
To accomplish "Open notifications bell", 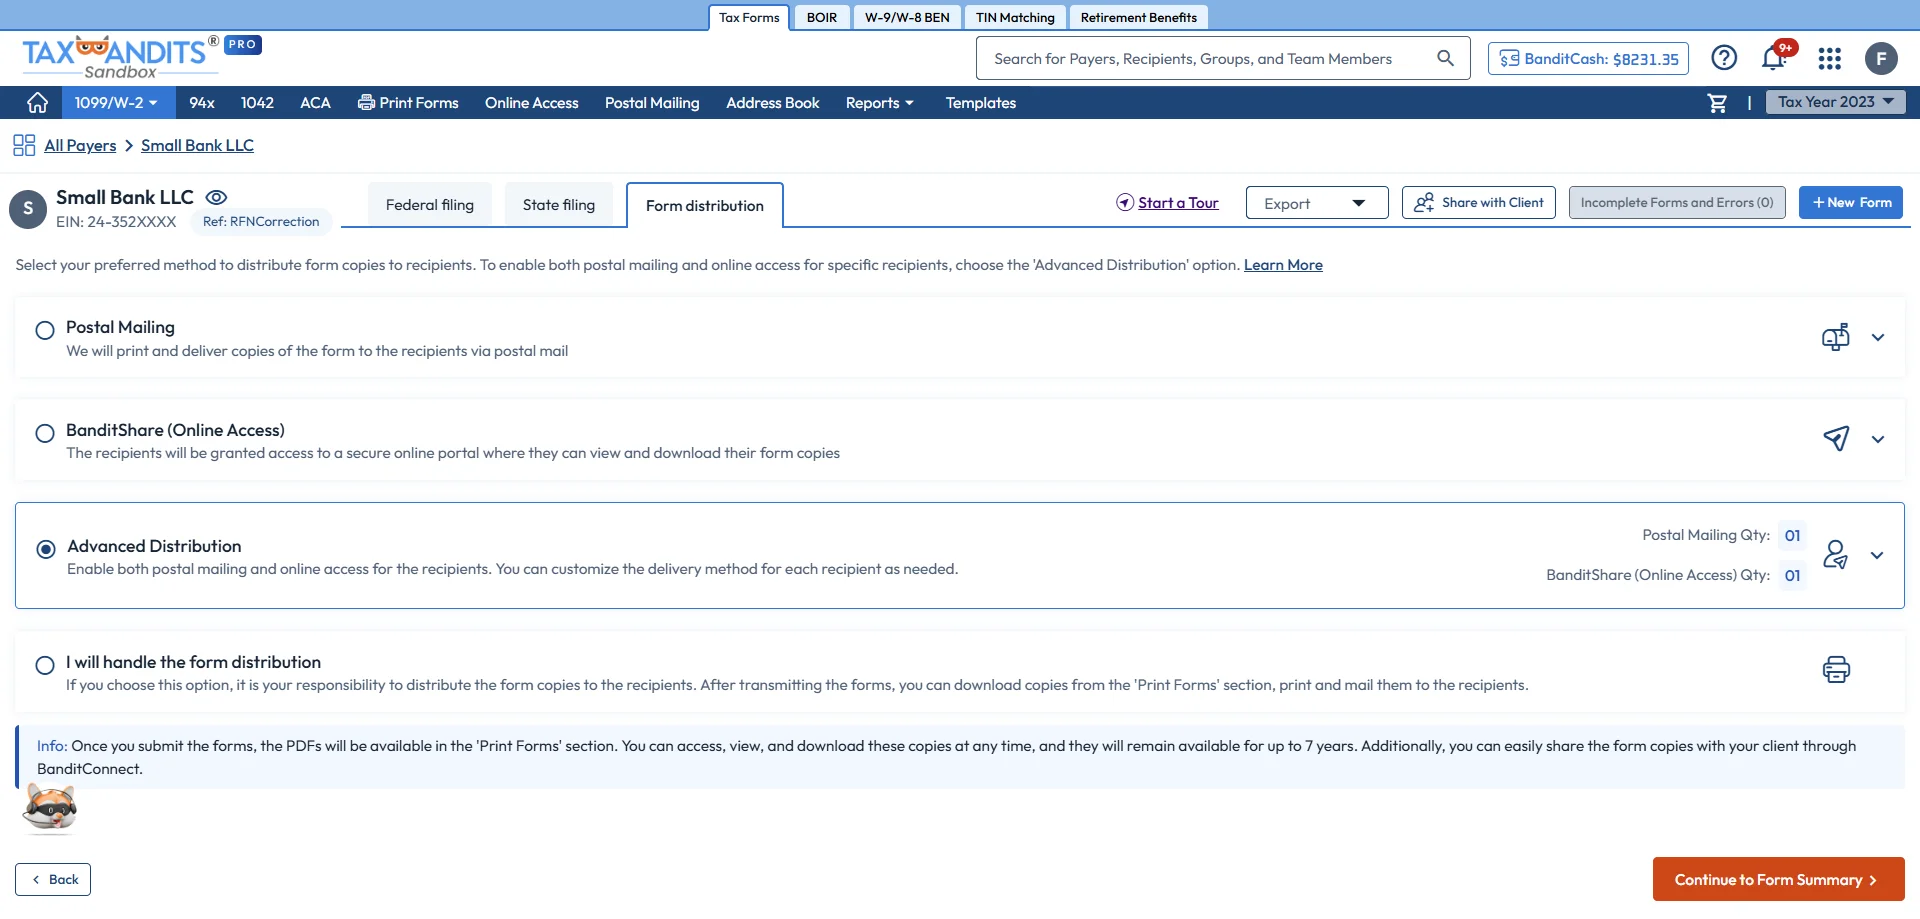I will 1774,58.
